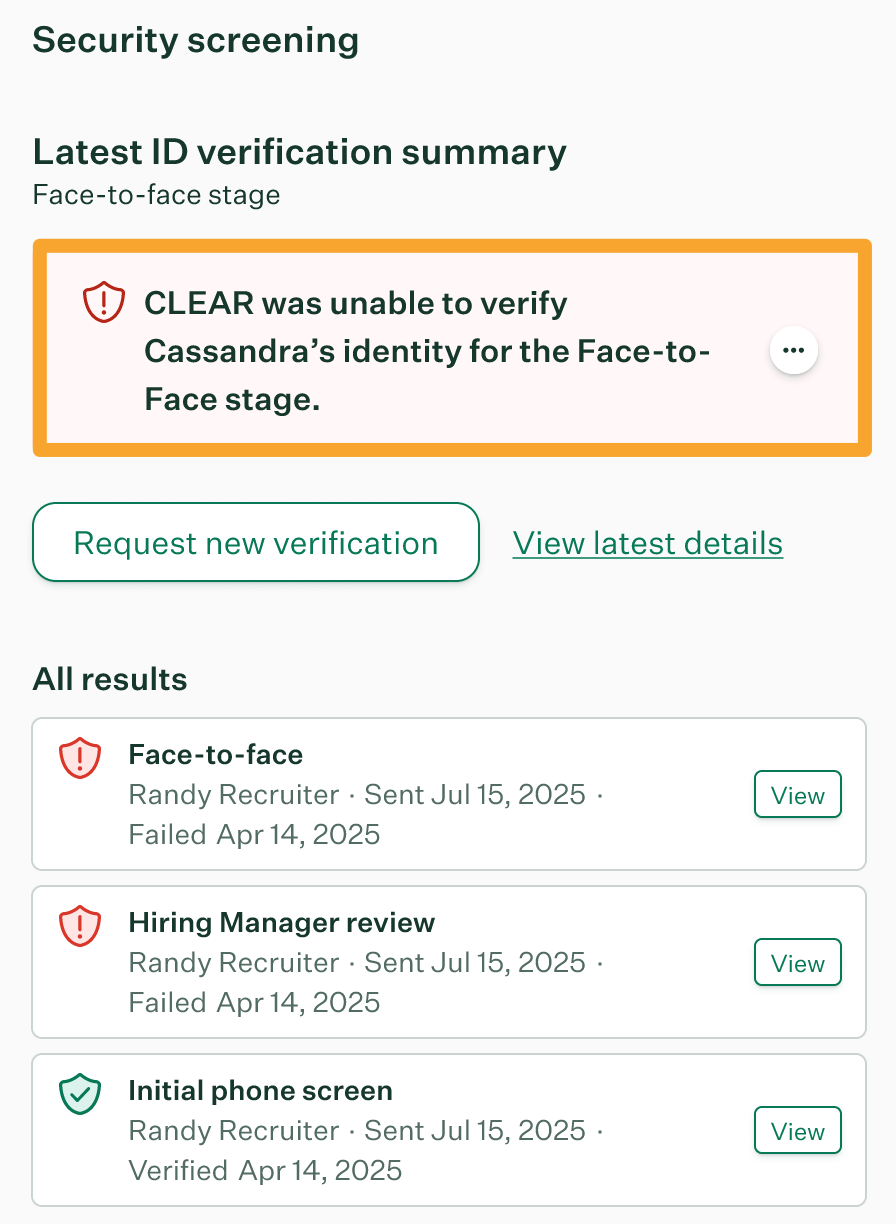View the Hiring Manager review result

(x=797, y=964)
